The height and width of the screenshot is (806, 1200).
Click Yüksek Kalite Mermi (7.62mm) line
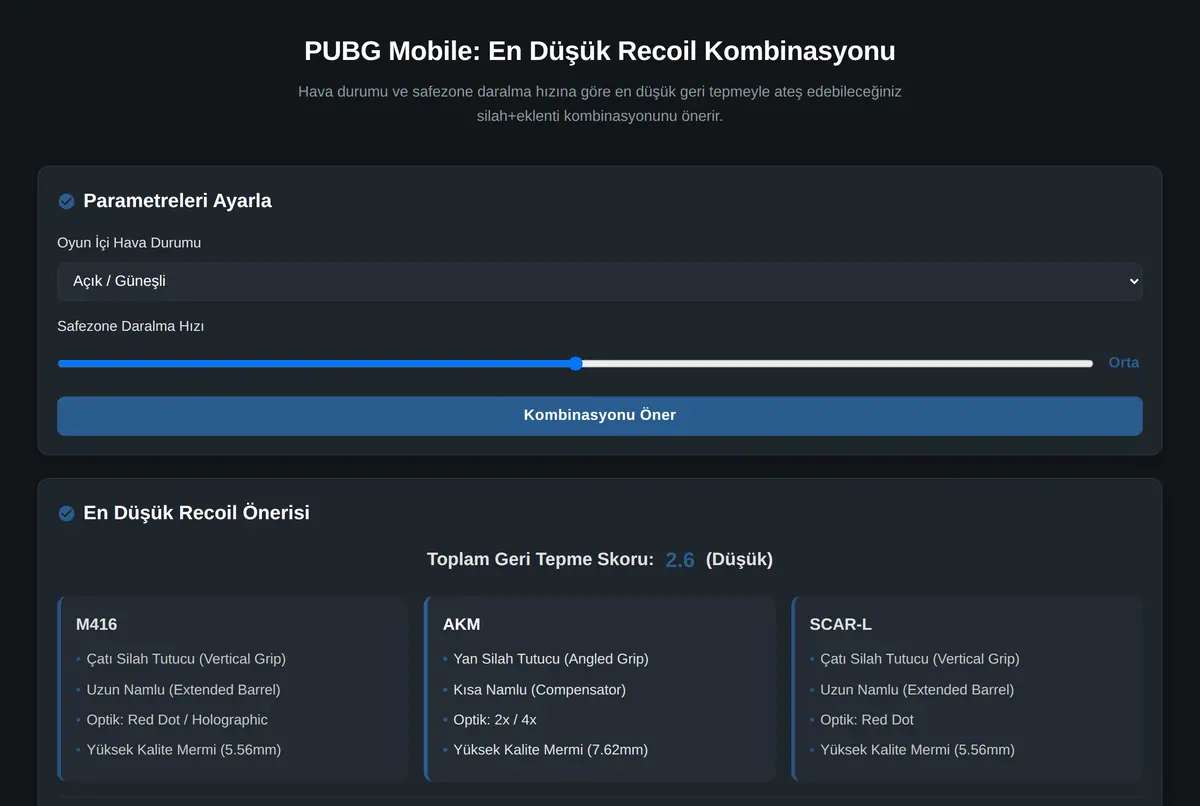click(551, 749)
